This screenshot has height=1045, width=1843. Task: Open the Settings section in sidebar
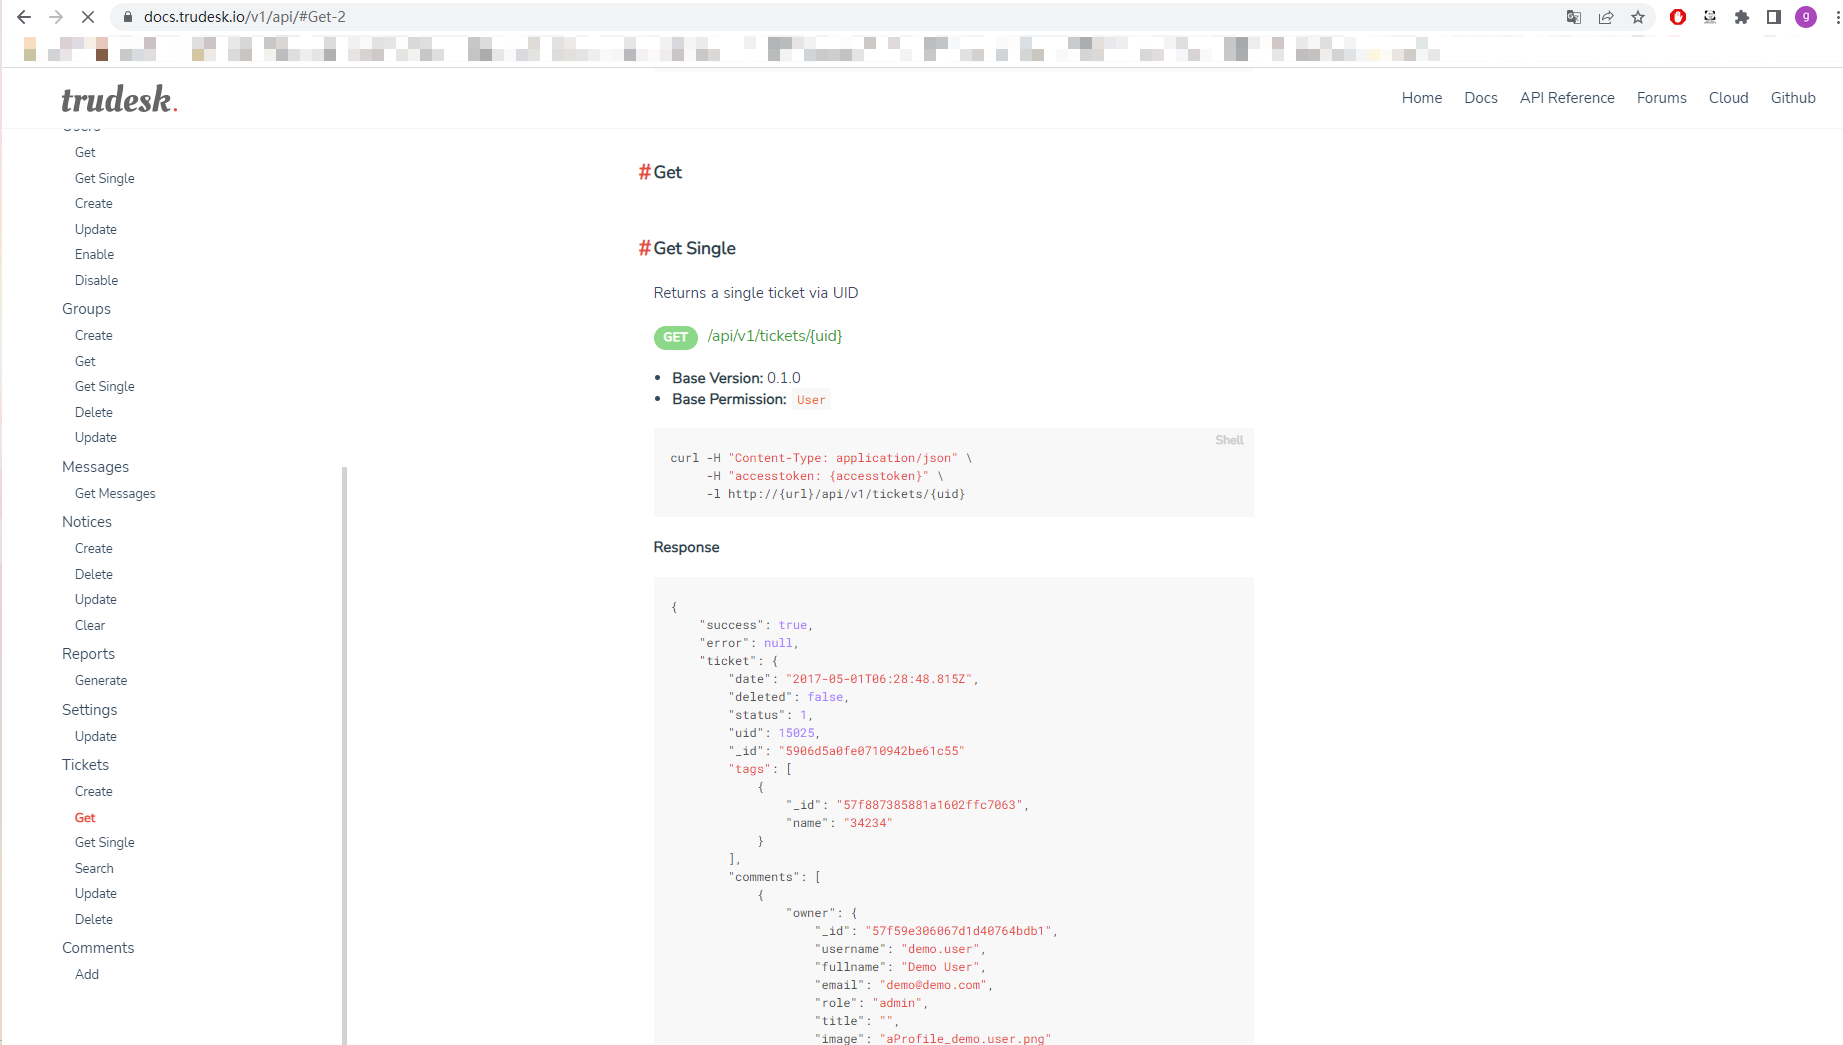(x=89, y=710)
